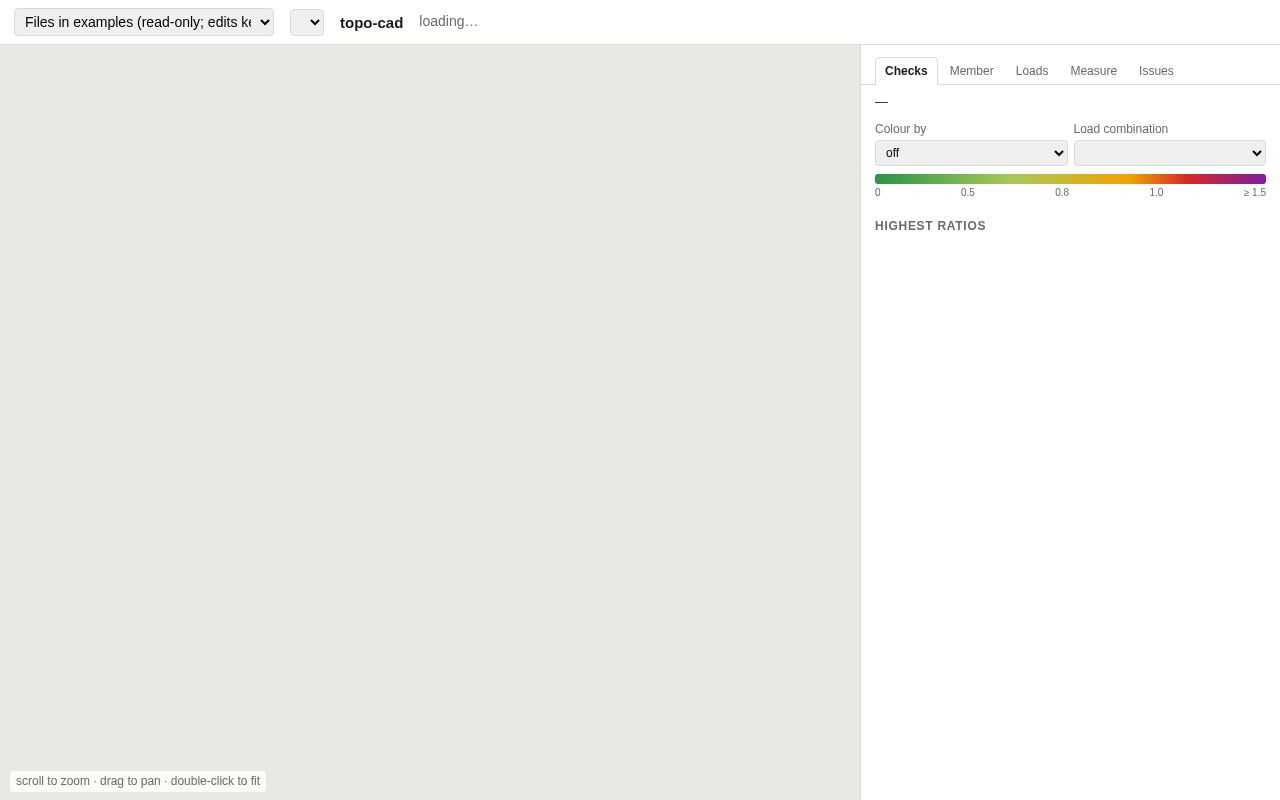The width and height of the screenshot is (1280, 800).
Task: Switch to the Member tab
Action: point(972,71)
